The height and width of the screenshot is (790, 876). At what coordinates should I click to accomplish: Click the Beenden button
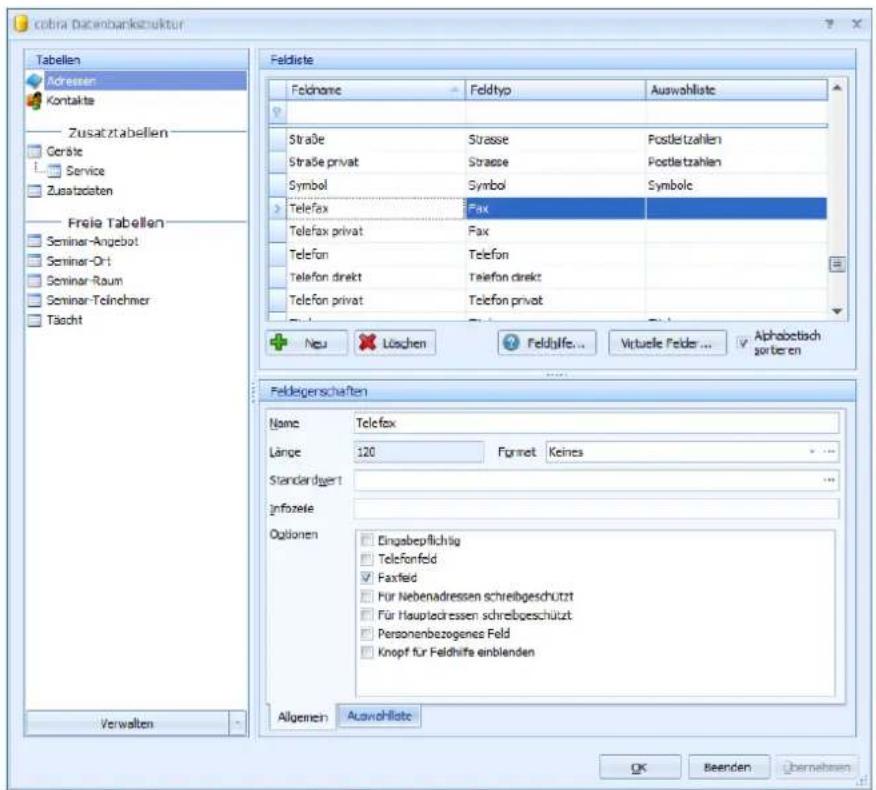(x=729, y=767)
